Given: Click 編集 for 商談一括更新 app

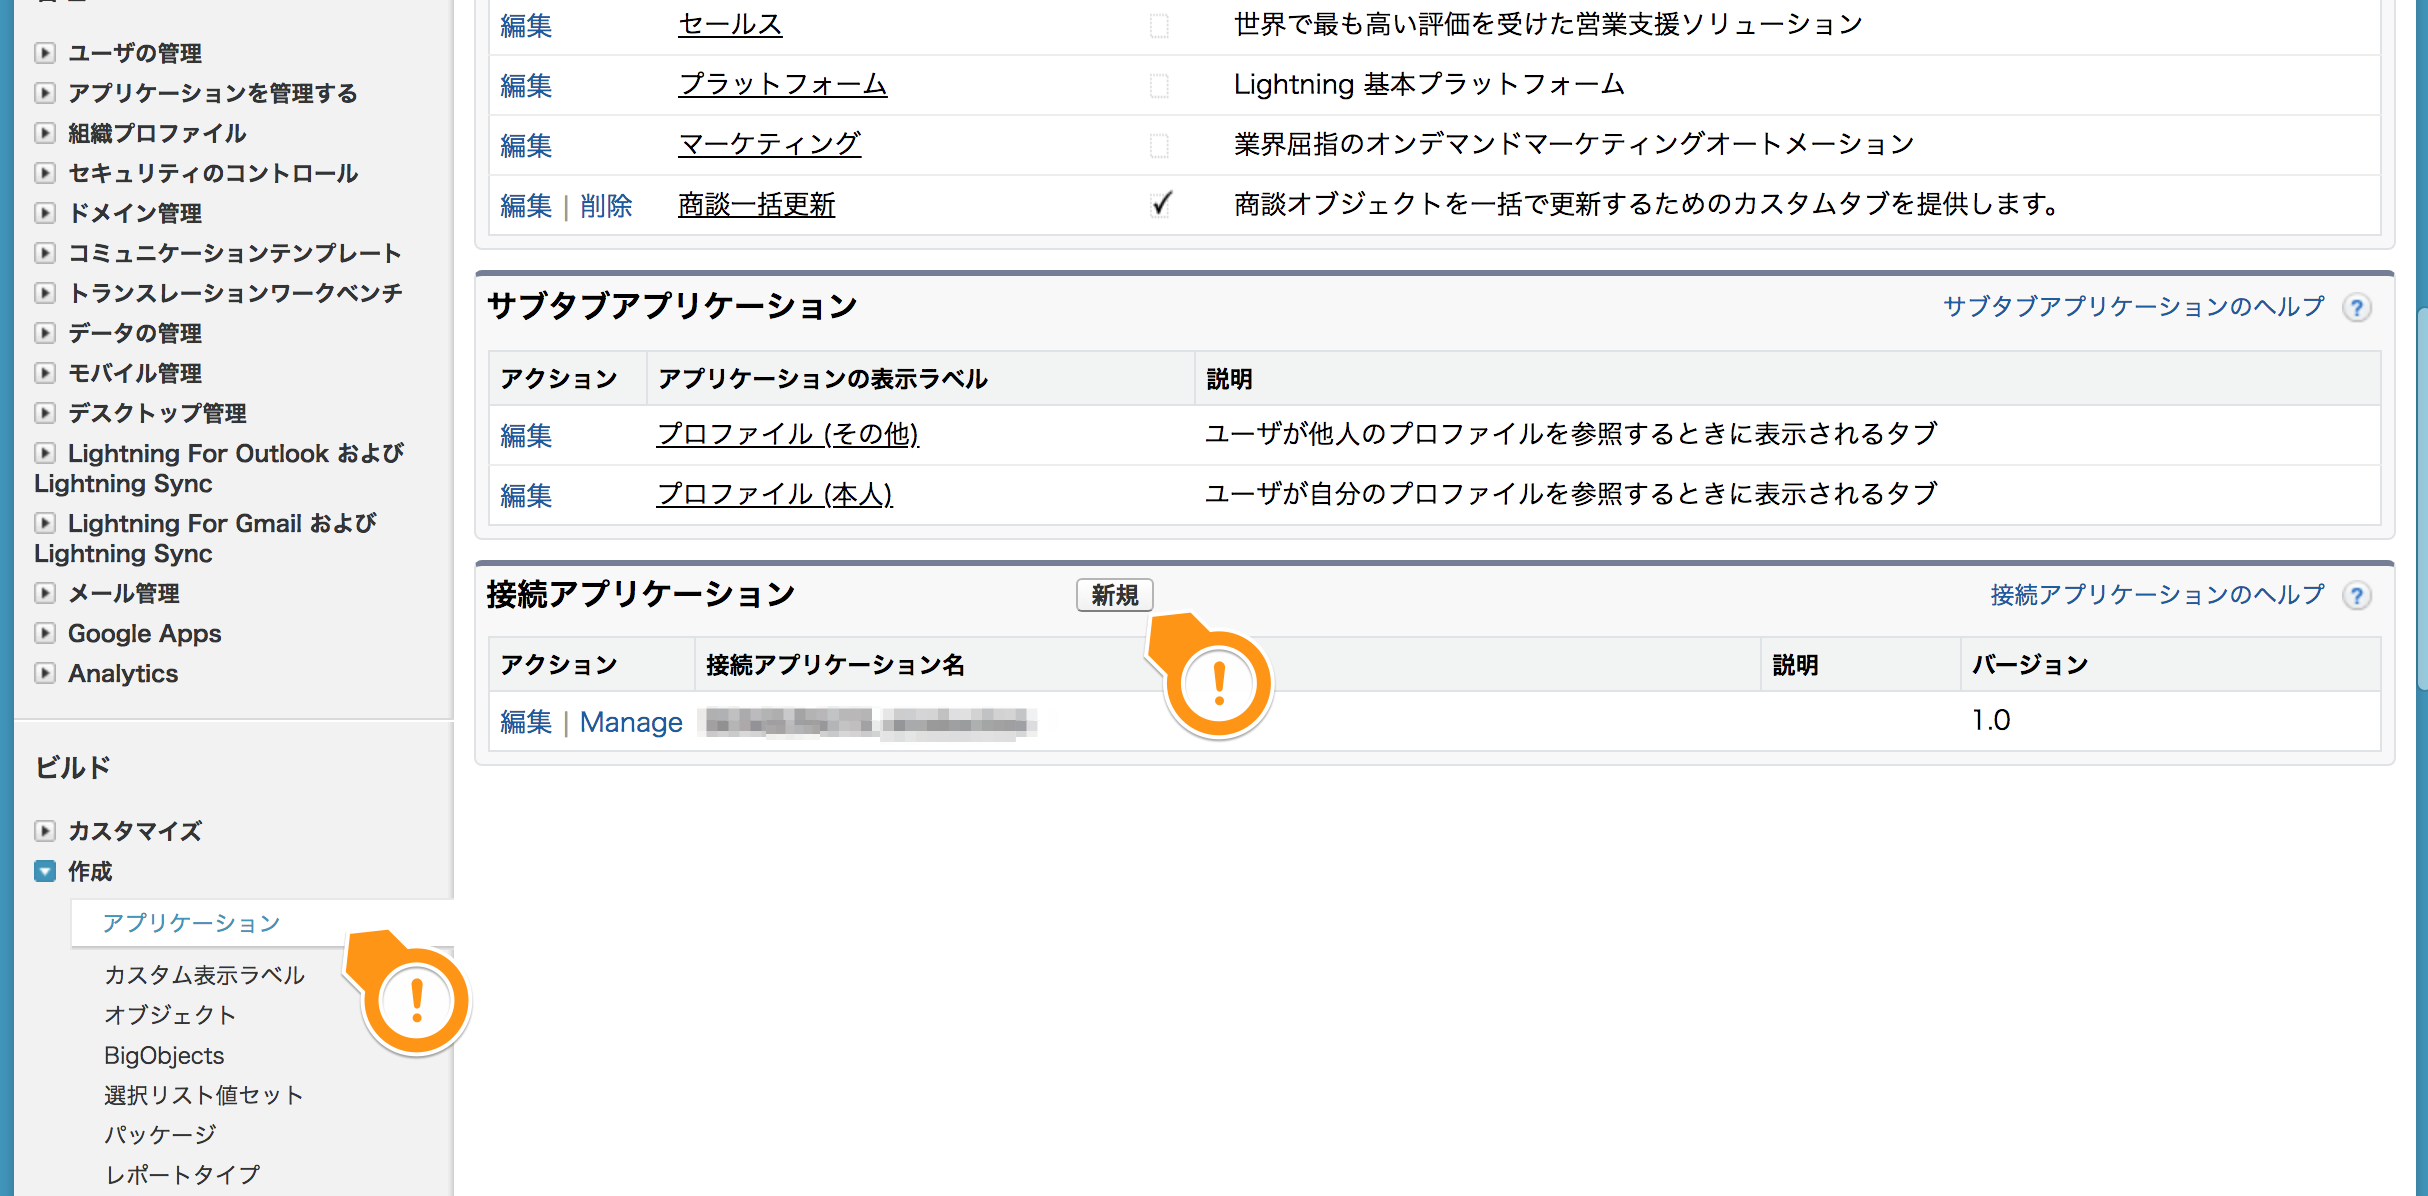Looking at the screenshot, I should [526, 205].
